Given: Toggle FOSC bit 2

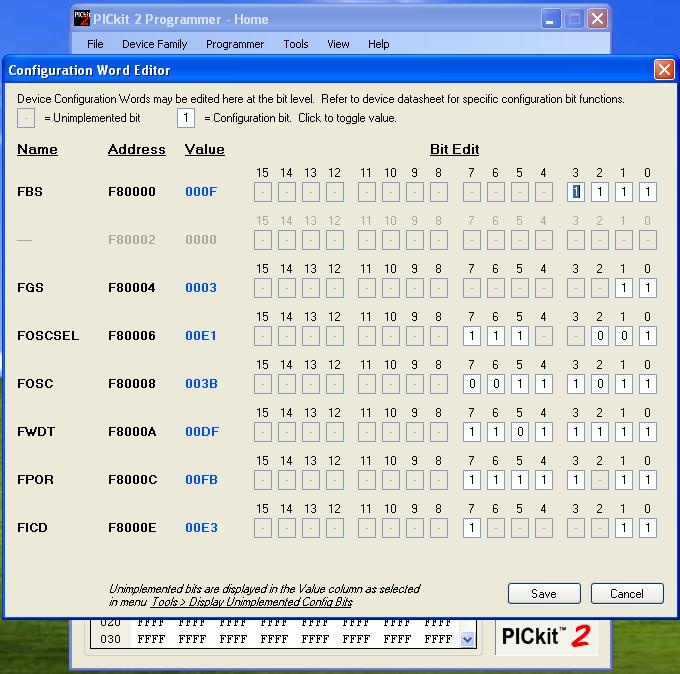Looking at the screenshot, I should click(x=600, y=384).
